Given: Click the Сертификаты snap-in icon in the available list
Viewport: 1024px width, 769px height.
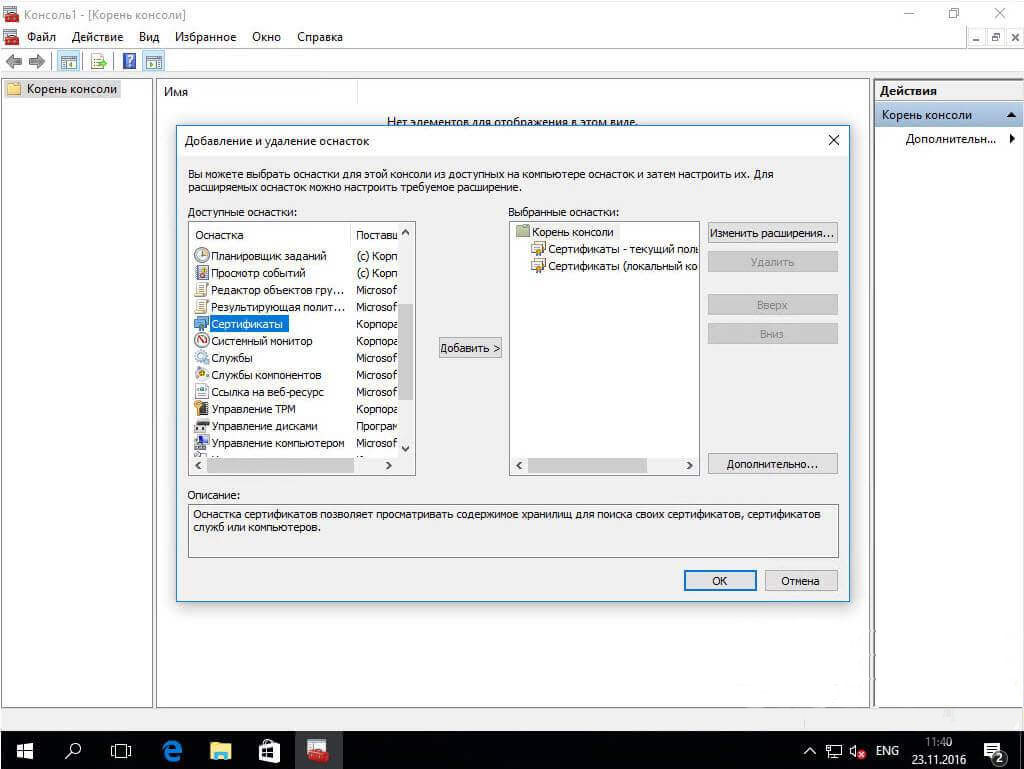Looking at the screenshot, I should pyautogui.click(x=202, y=323).
